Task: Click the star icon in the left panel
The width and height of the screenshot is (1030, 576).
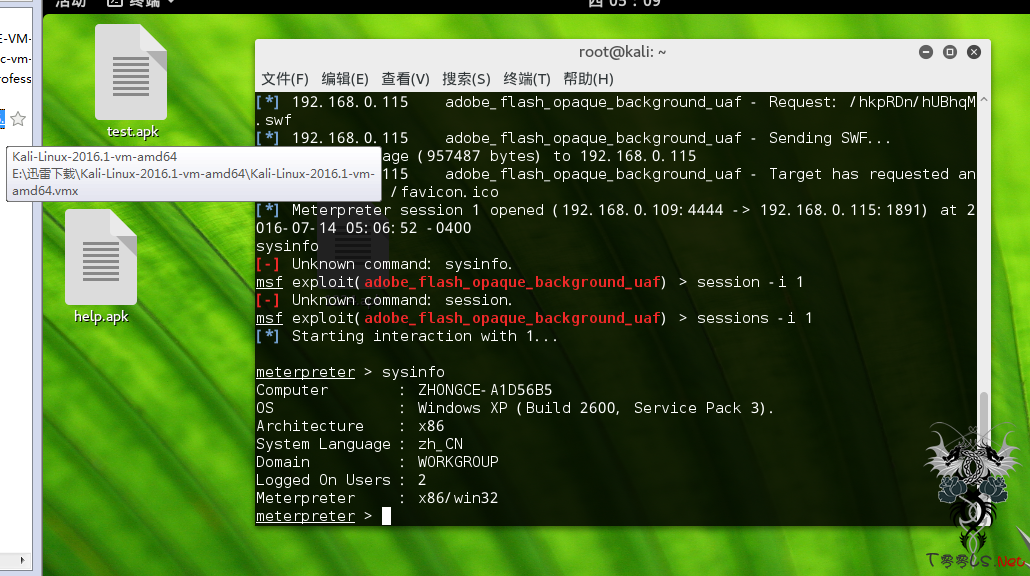Action: point(18,119)
